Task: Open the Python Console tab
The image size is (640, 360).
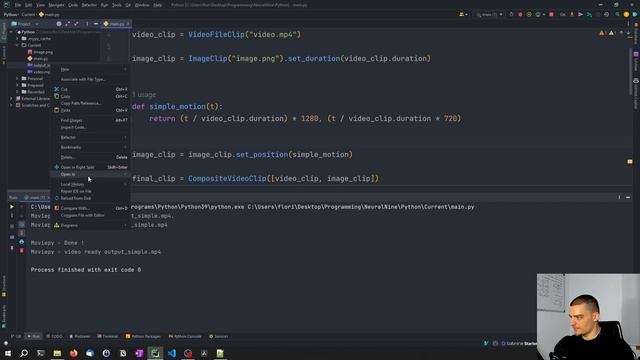Action: [185, 336]
